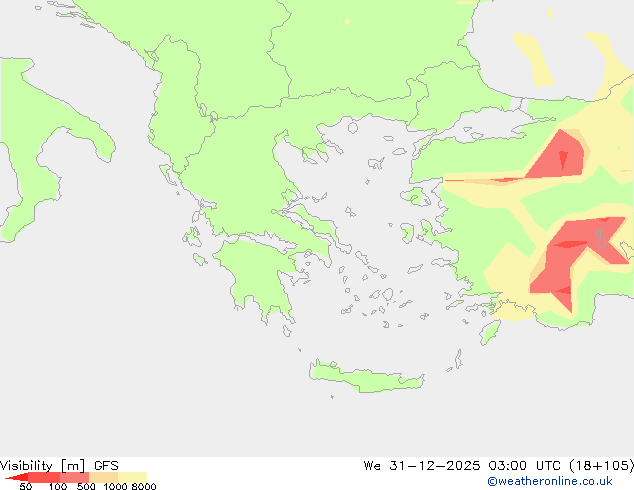Viewport: 634px width, 490px height.
Task: Open the weatheronline.co.uk link
Action: point(550,481)
